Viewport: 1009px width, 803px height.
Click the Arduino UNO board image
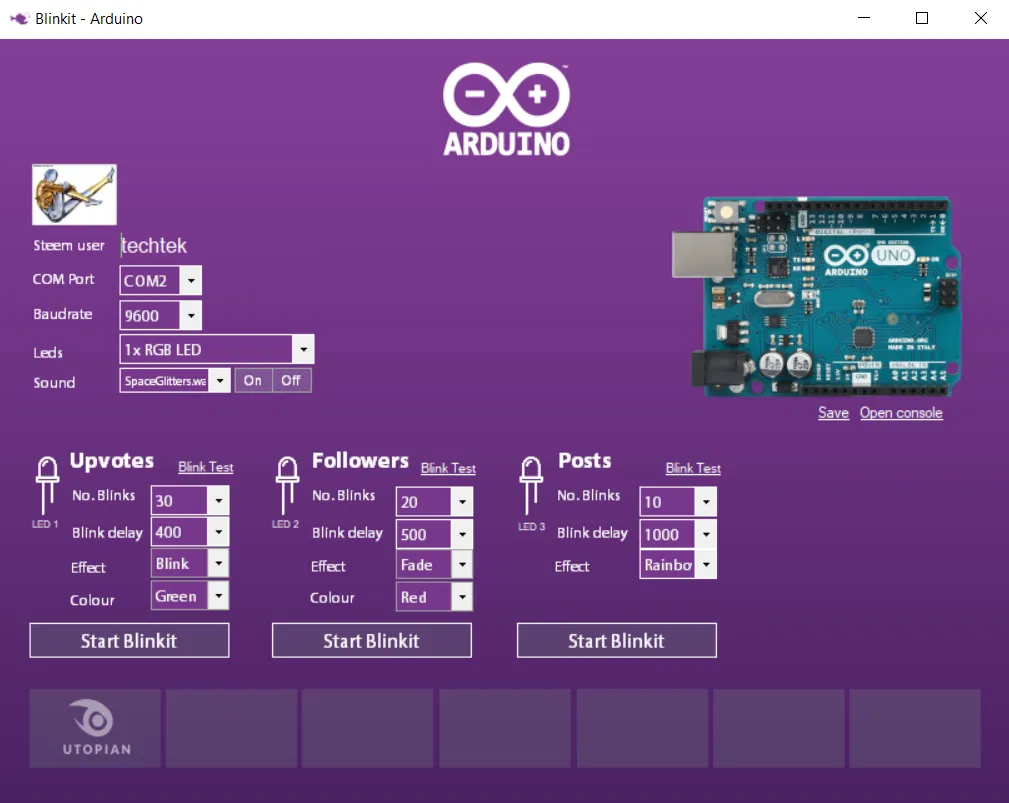click(817, 297)
